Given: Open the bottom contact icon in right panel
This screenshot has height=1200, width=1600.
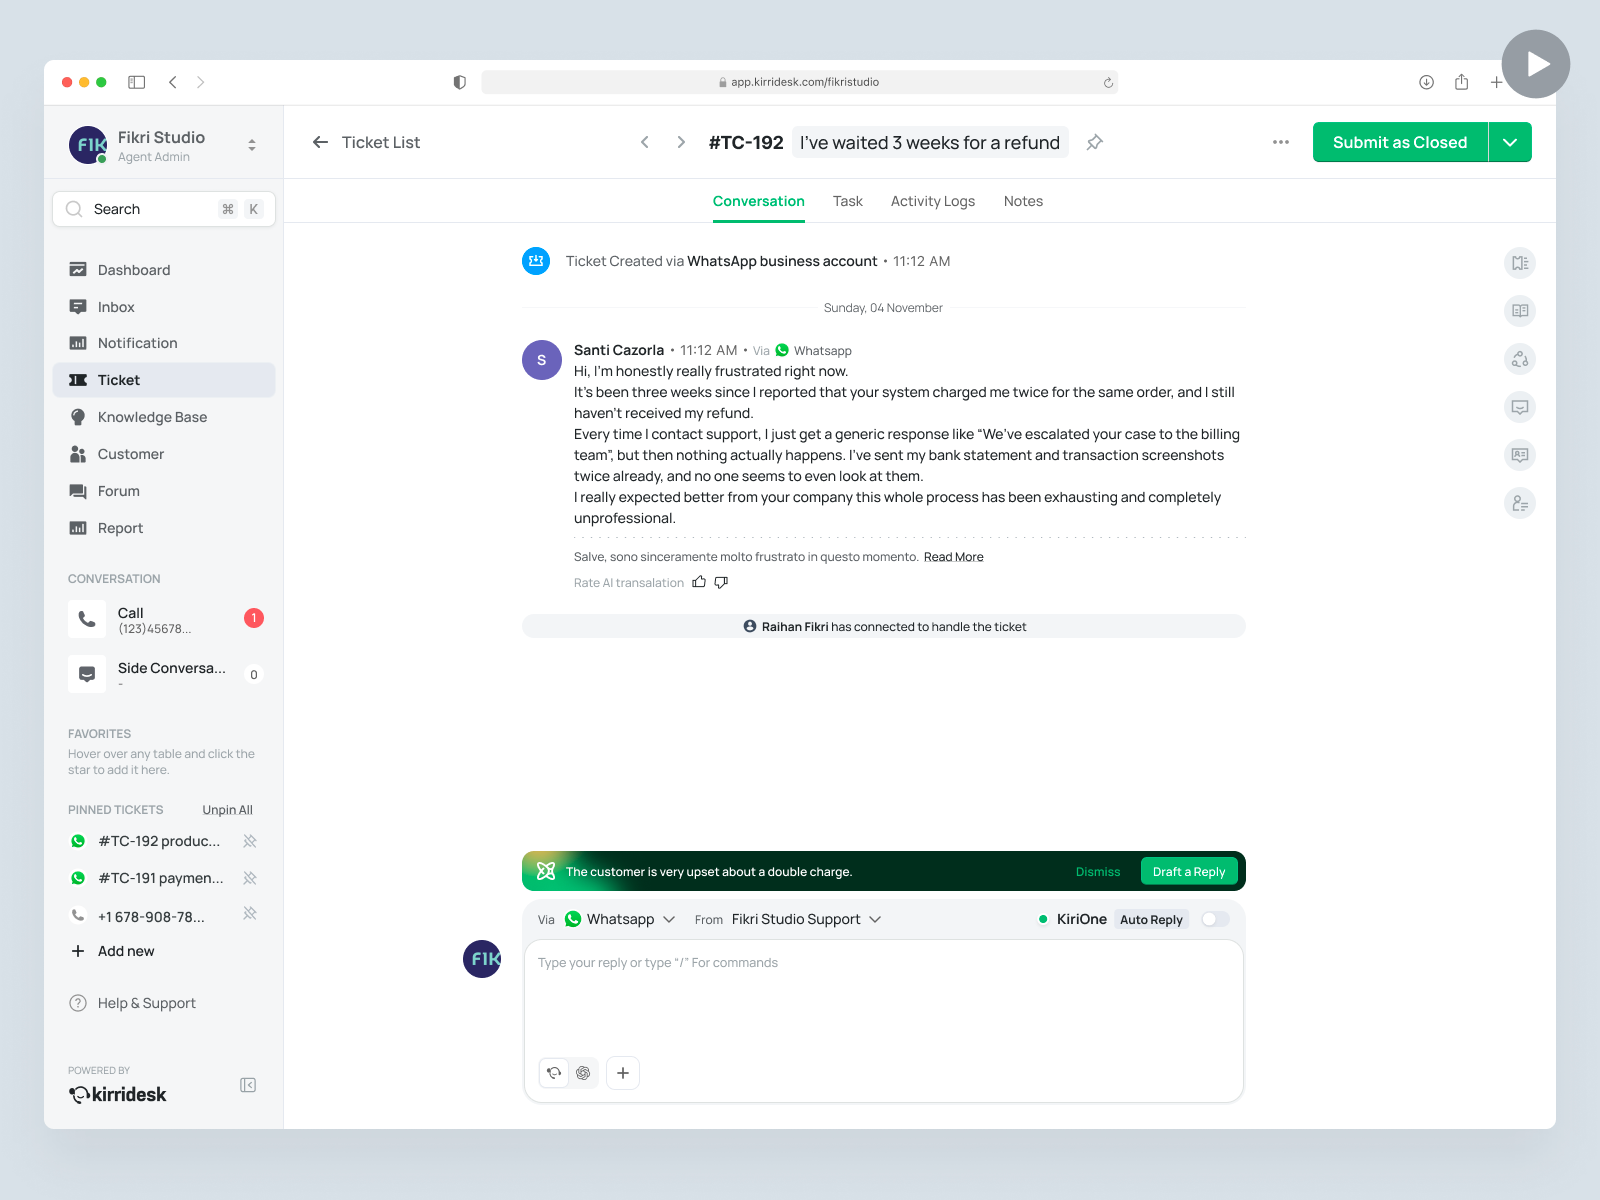Looking at the screenshot, I should click(x=1520, y=503).
